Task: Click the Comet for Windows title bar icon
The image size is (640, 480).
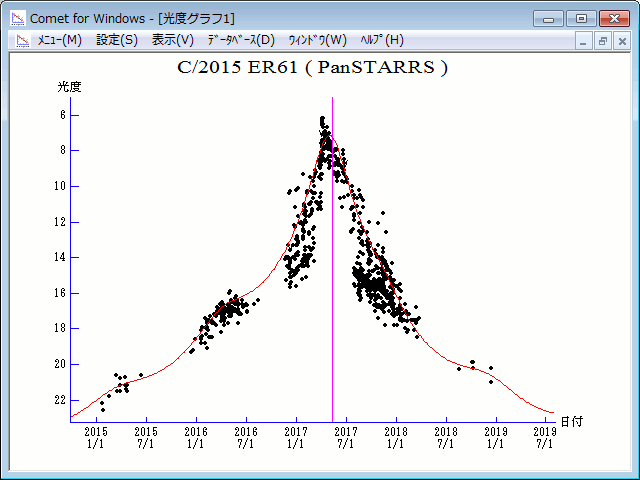Action: pyautogui.click(x=18, y=18)
